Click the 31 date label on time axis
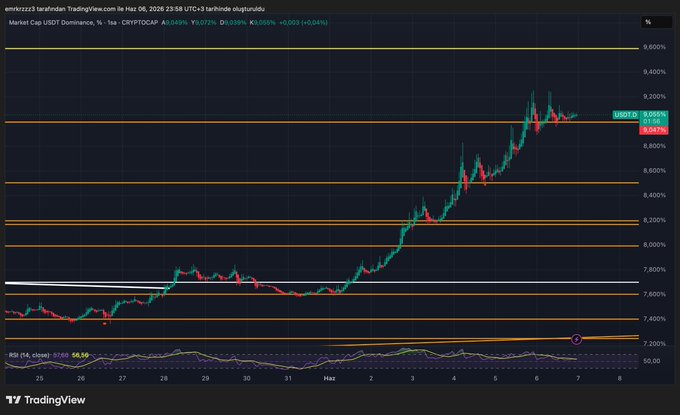The image size is (680, 415). click(x=288, y=378)
